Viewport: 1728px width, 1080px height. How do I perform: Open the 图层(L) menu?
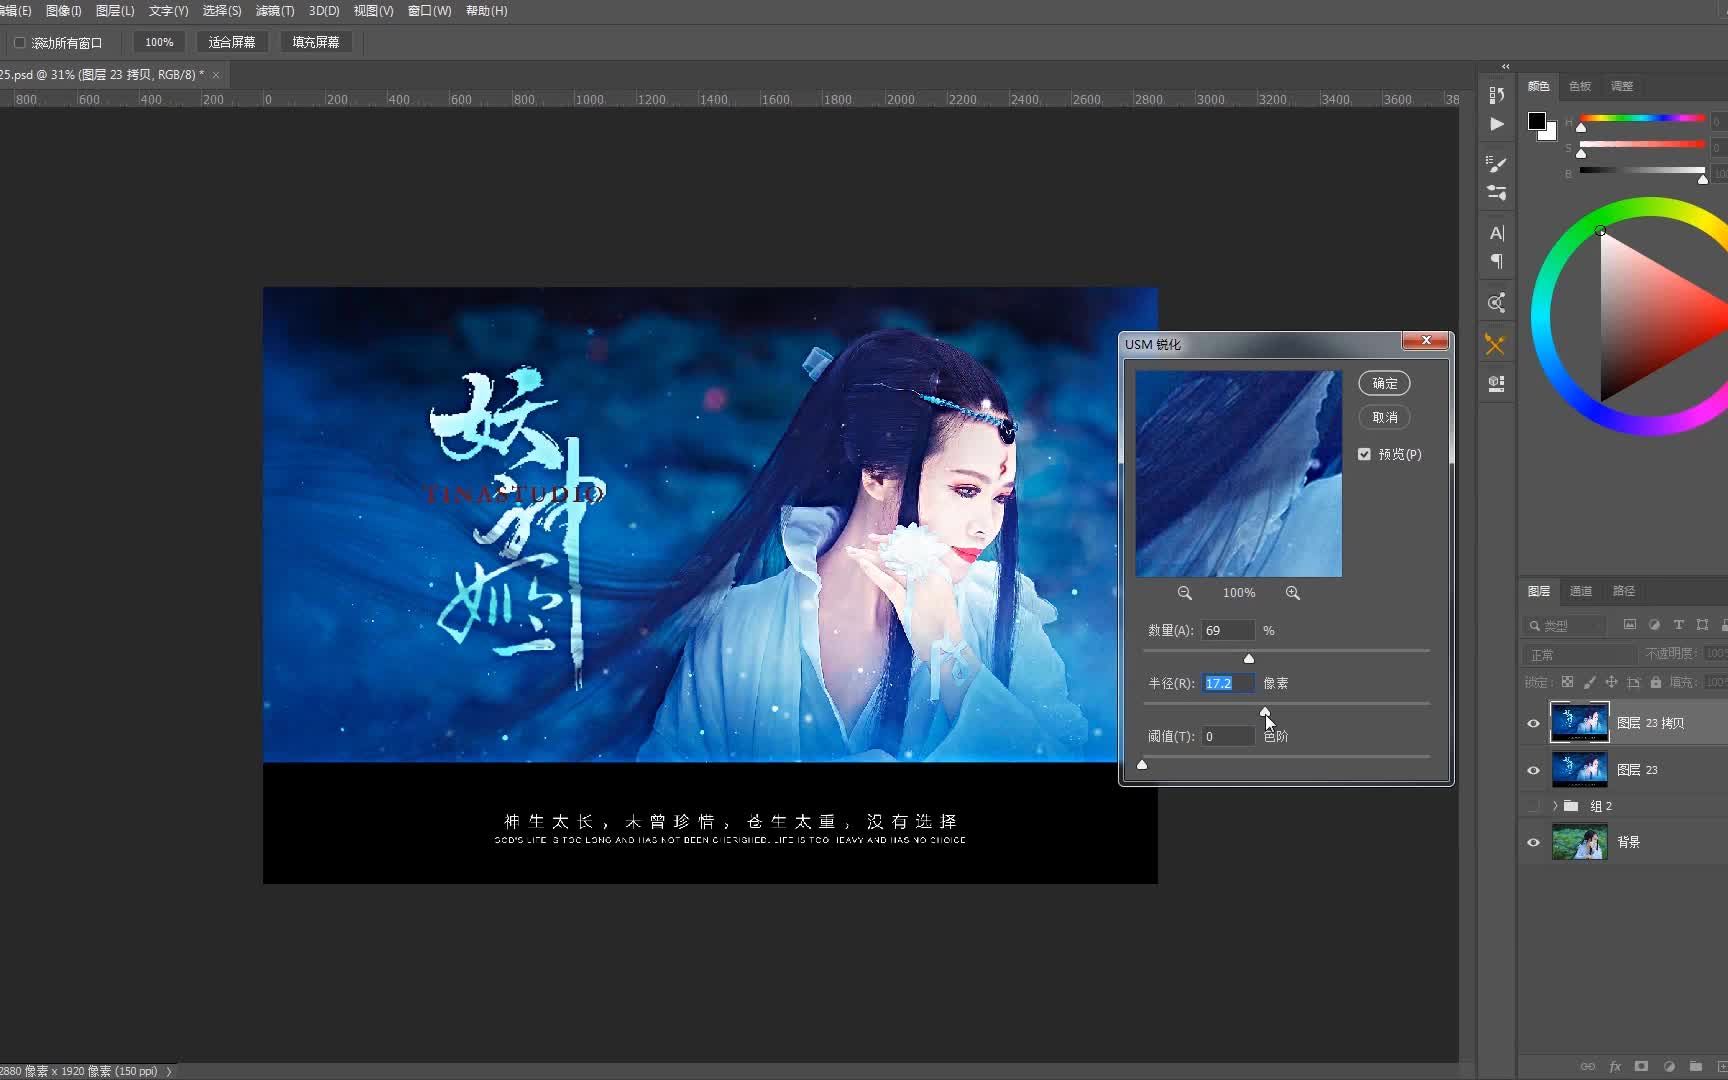pos(115,11)
